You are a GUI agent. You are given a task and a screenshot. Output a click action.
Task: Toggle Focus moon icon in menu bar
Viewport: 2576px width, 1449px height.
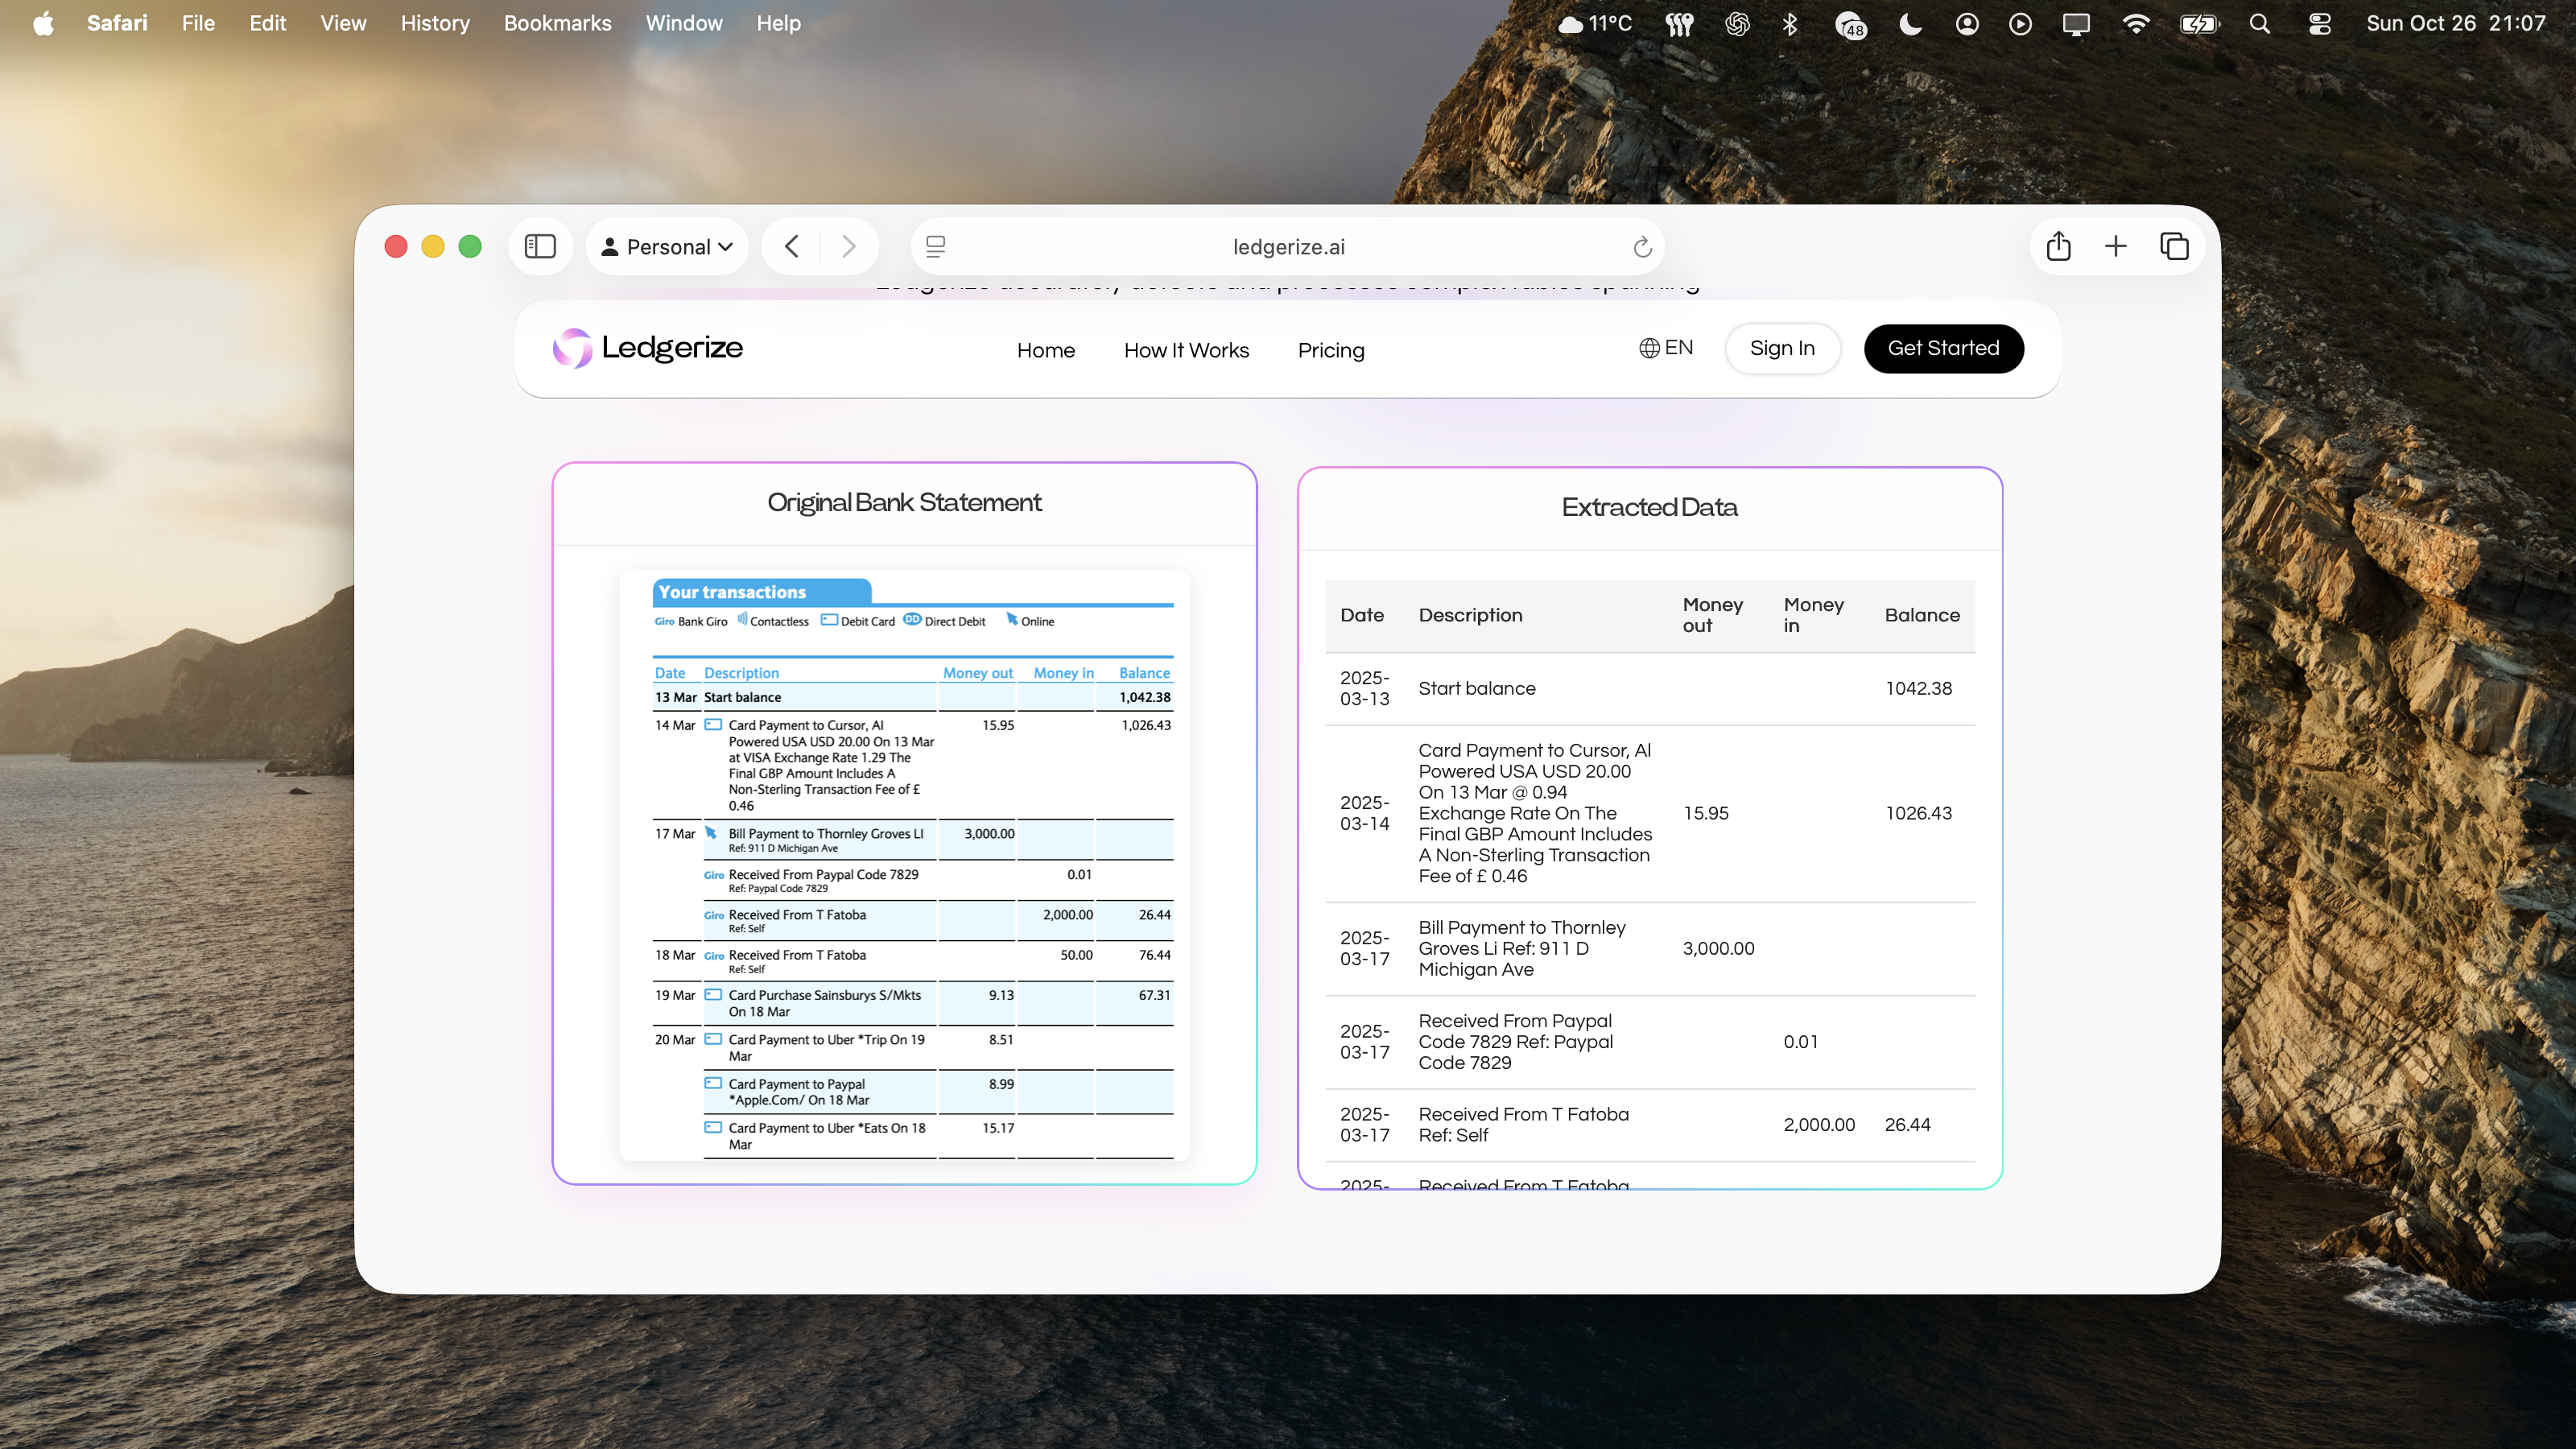(x=1910, y=23)
